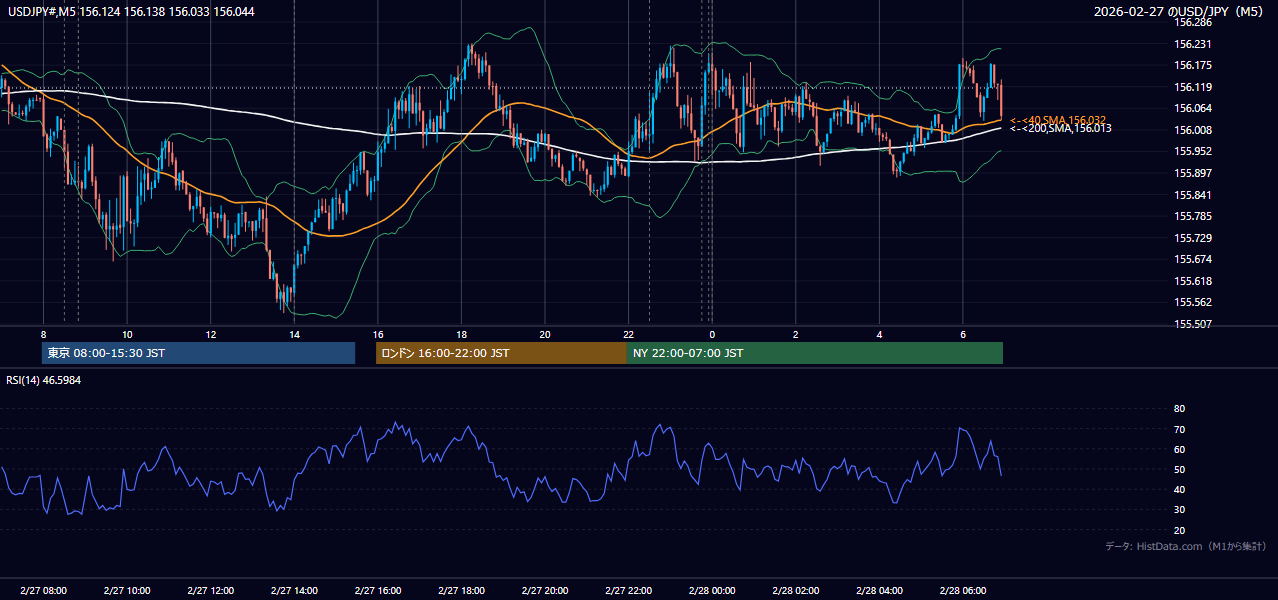Click the RSI(14) 46.5984 indicator label
This screenshot has width=1278, height=600.
pyautogui.click(x=44, y=380)
